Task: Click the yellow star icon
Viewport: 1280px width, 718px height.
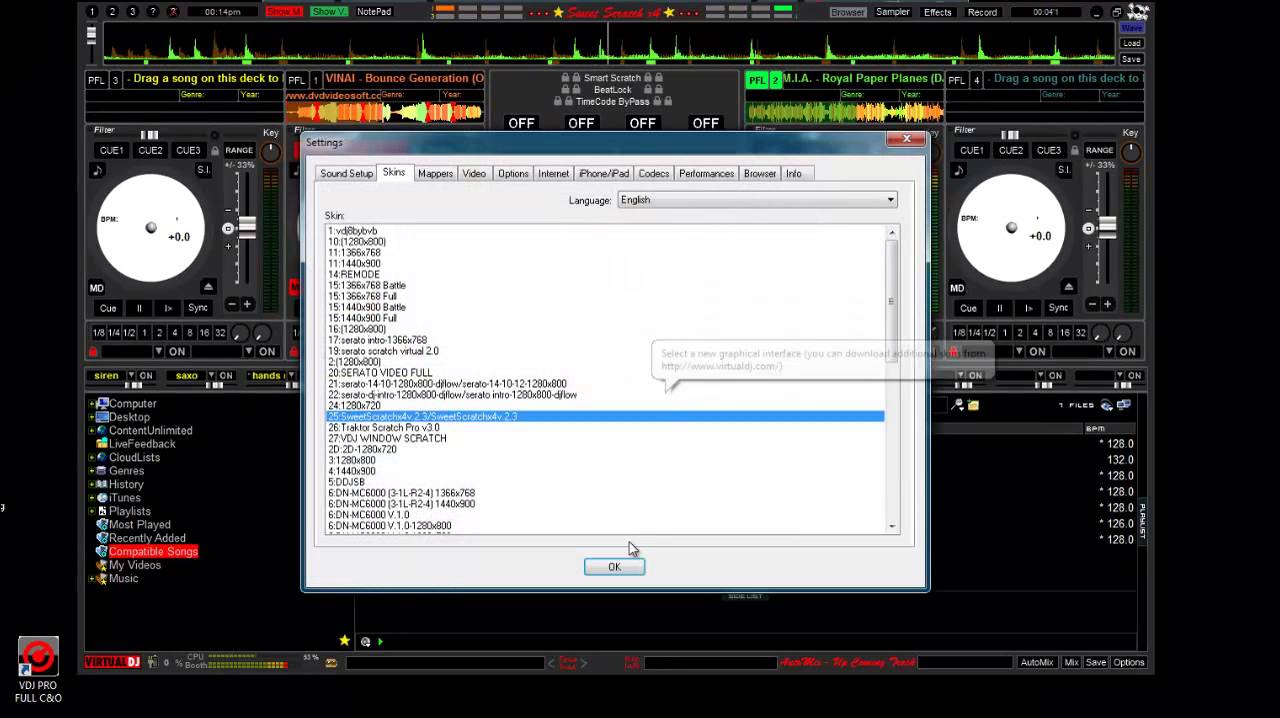Action: tap(344, 641)
